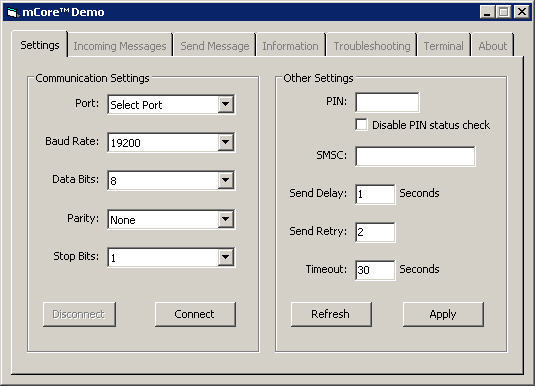
Task: Expand the Baud Rate dropdown
Action: pyautogui.click(x=226, y=142)
